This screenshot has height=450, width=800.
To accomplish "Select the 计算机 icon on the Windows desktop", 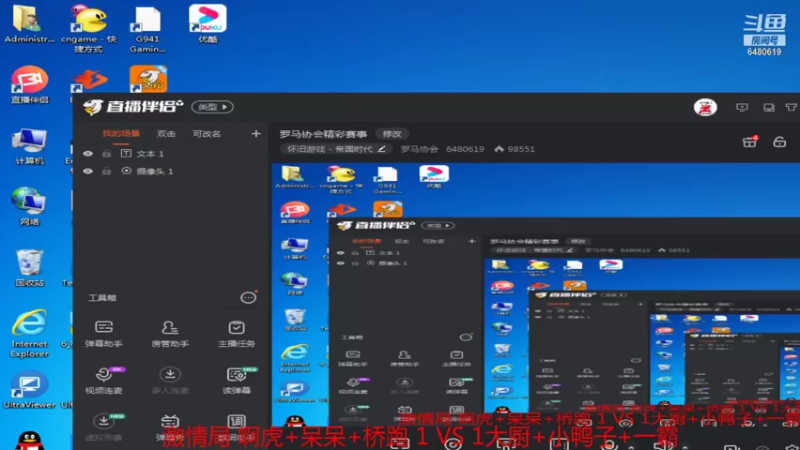I will coord(30,146).
